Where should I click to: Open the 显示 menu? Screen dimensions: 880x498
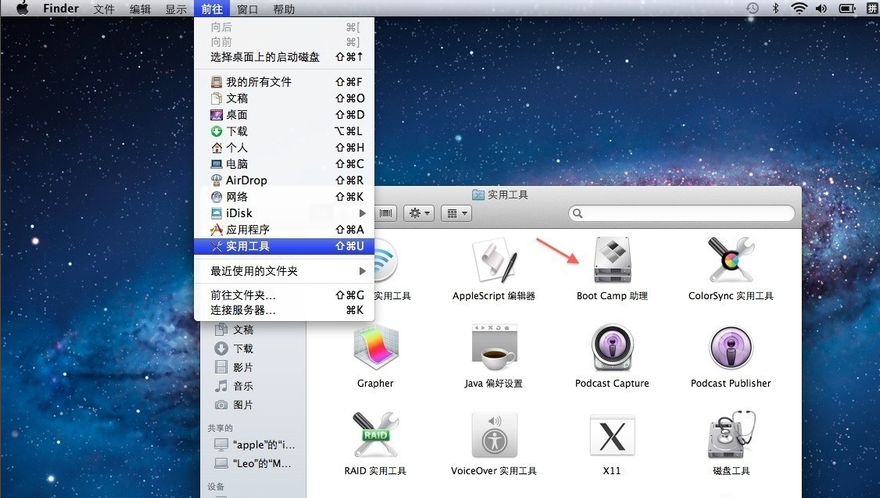pos(176,9)
